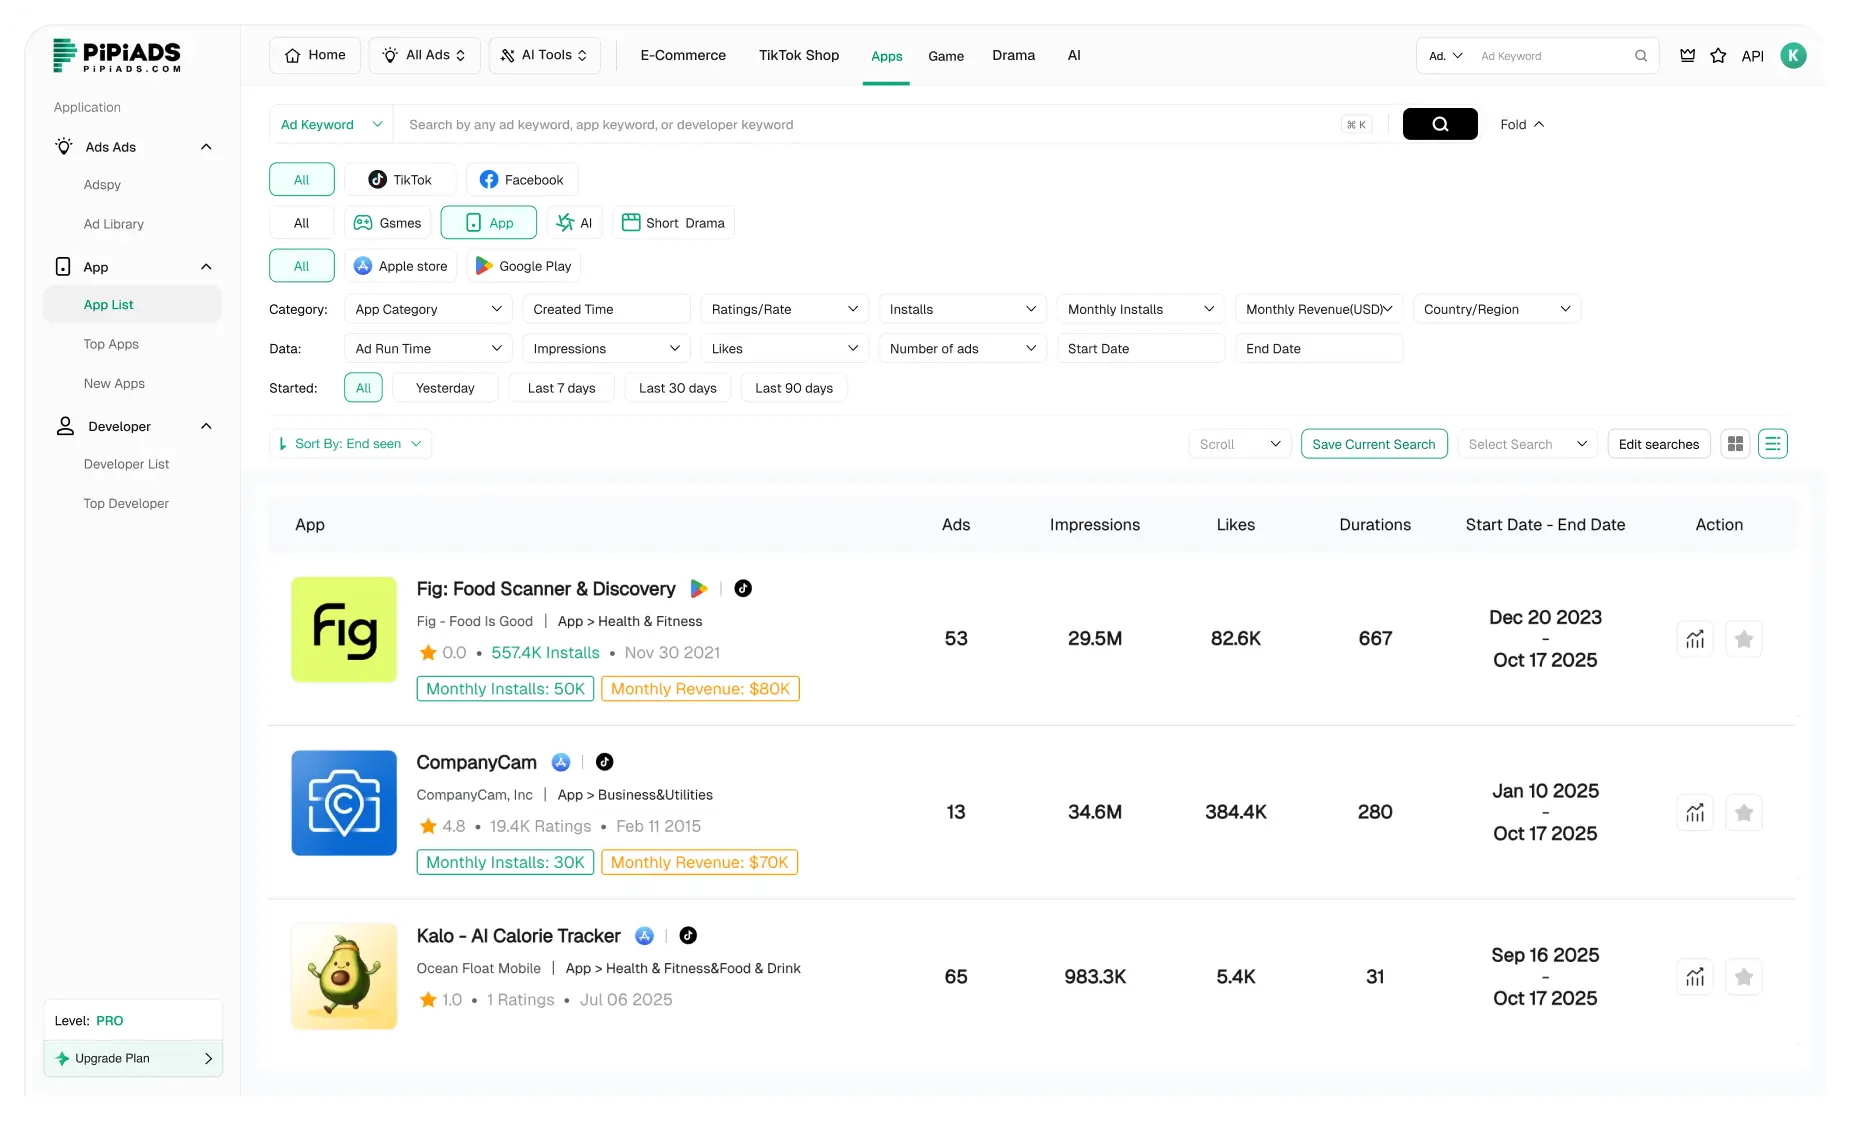Image resolution: width=1851 pixels, height=1121 pixels.
Task: Open the favorites star in the top bar
Action: pos(1718,56)
